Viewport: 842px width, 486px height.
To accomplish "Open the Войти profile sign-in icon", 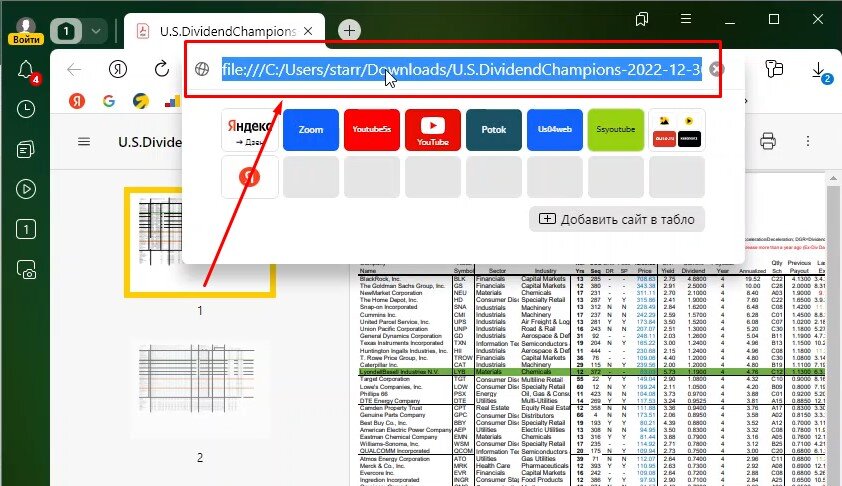I will [x=26, y=31].
